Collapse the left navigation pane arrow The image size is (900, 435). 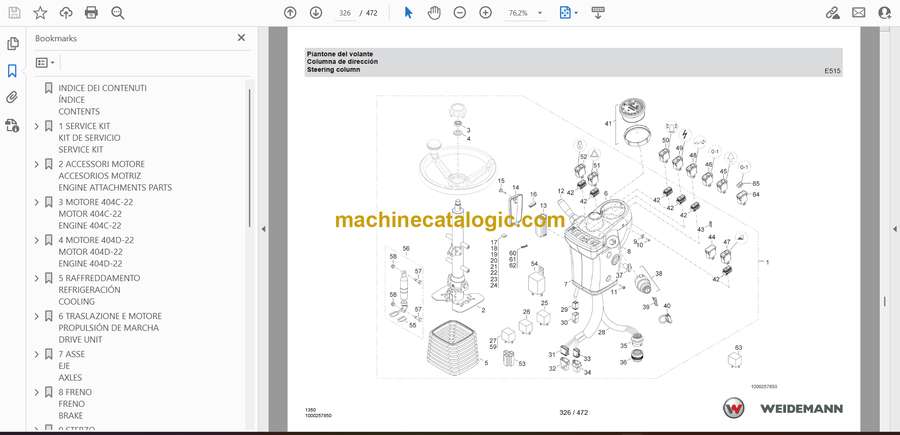coord(263,229)
